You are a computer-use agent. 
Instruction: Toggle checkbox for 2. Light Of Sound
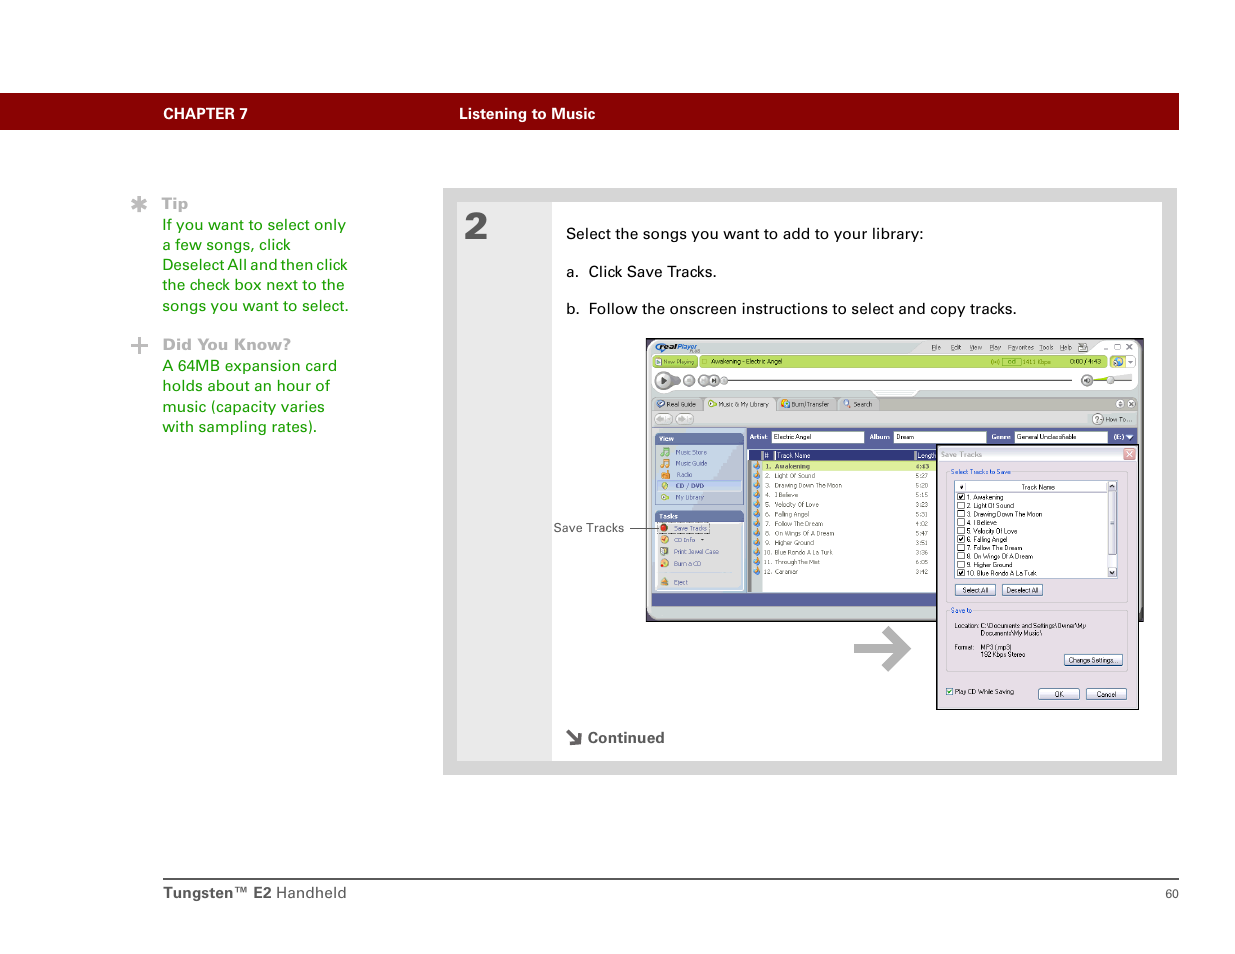pos(961,505)
